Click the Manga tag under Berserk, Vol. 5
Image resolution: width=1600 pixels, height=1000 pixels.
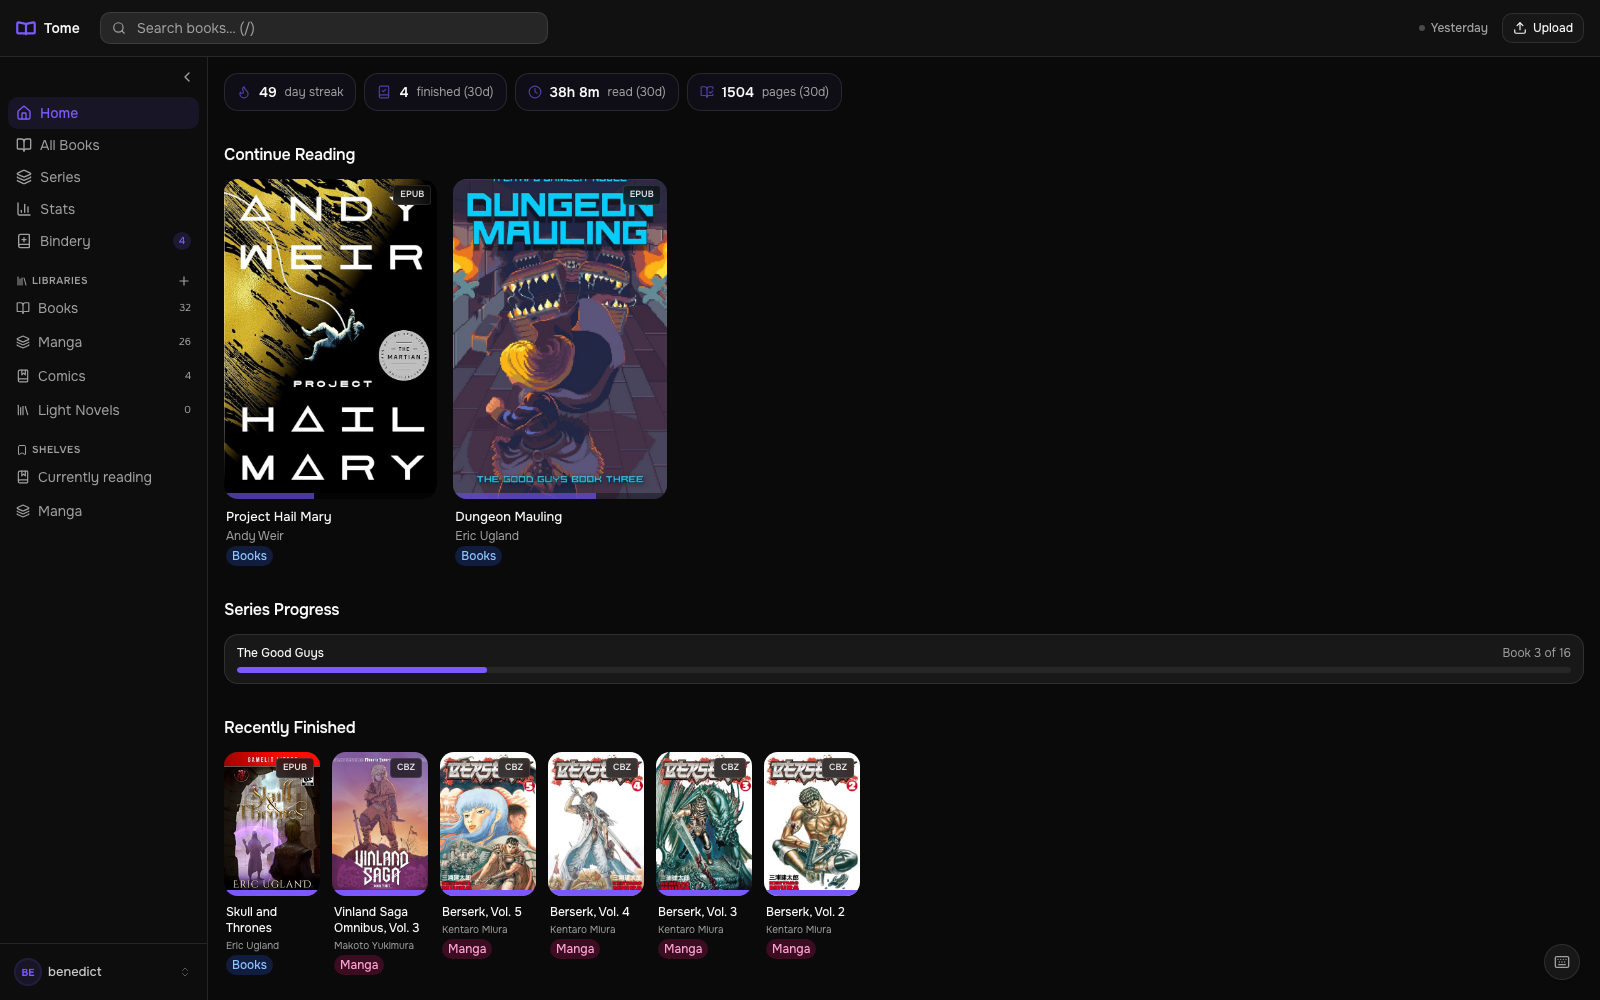(467, 949)
